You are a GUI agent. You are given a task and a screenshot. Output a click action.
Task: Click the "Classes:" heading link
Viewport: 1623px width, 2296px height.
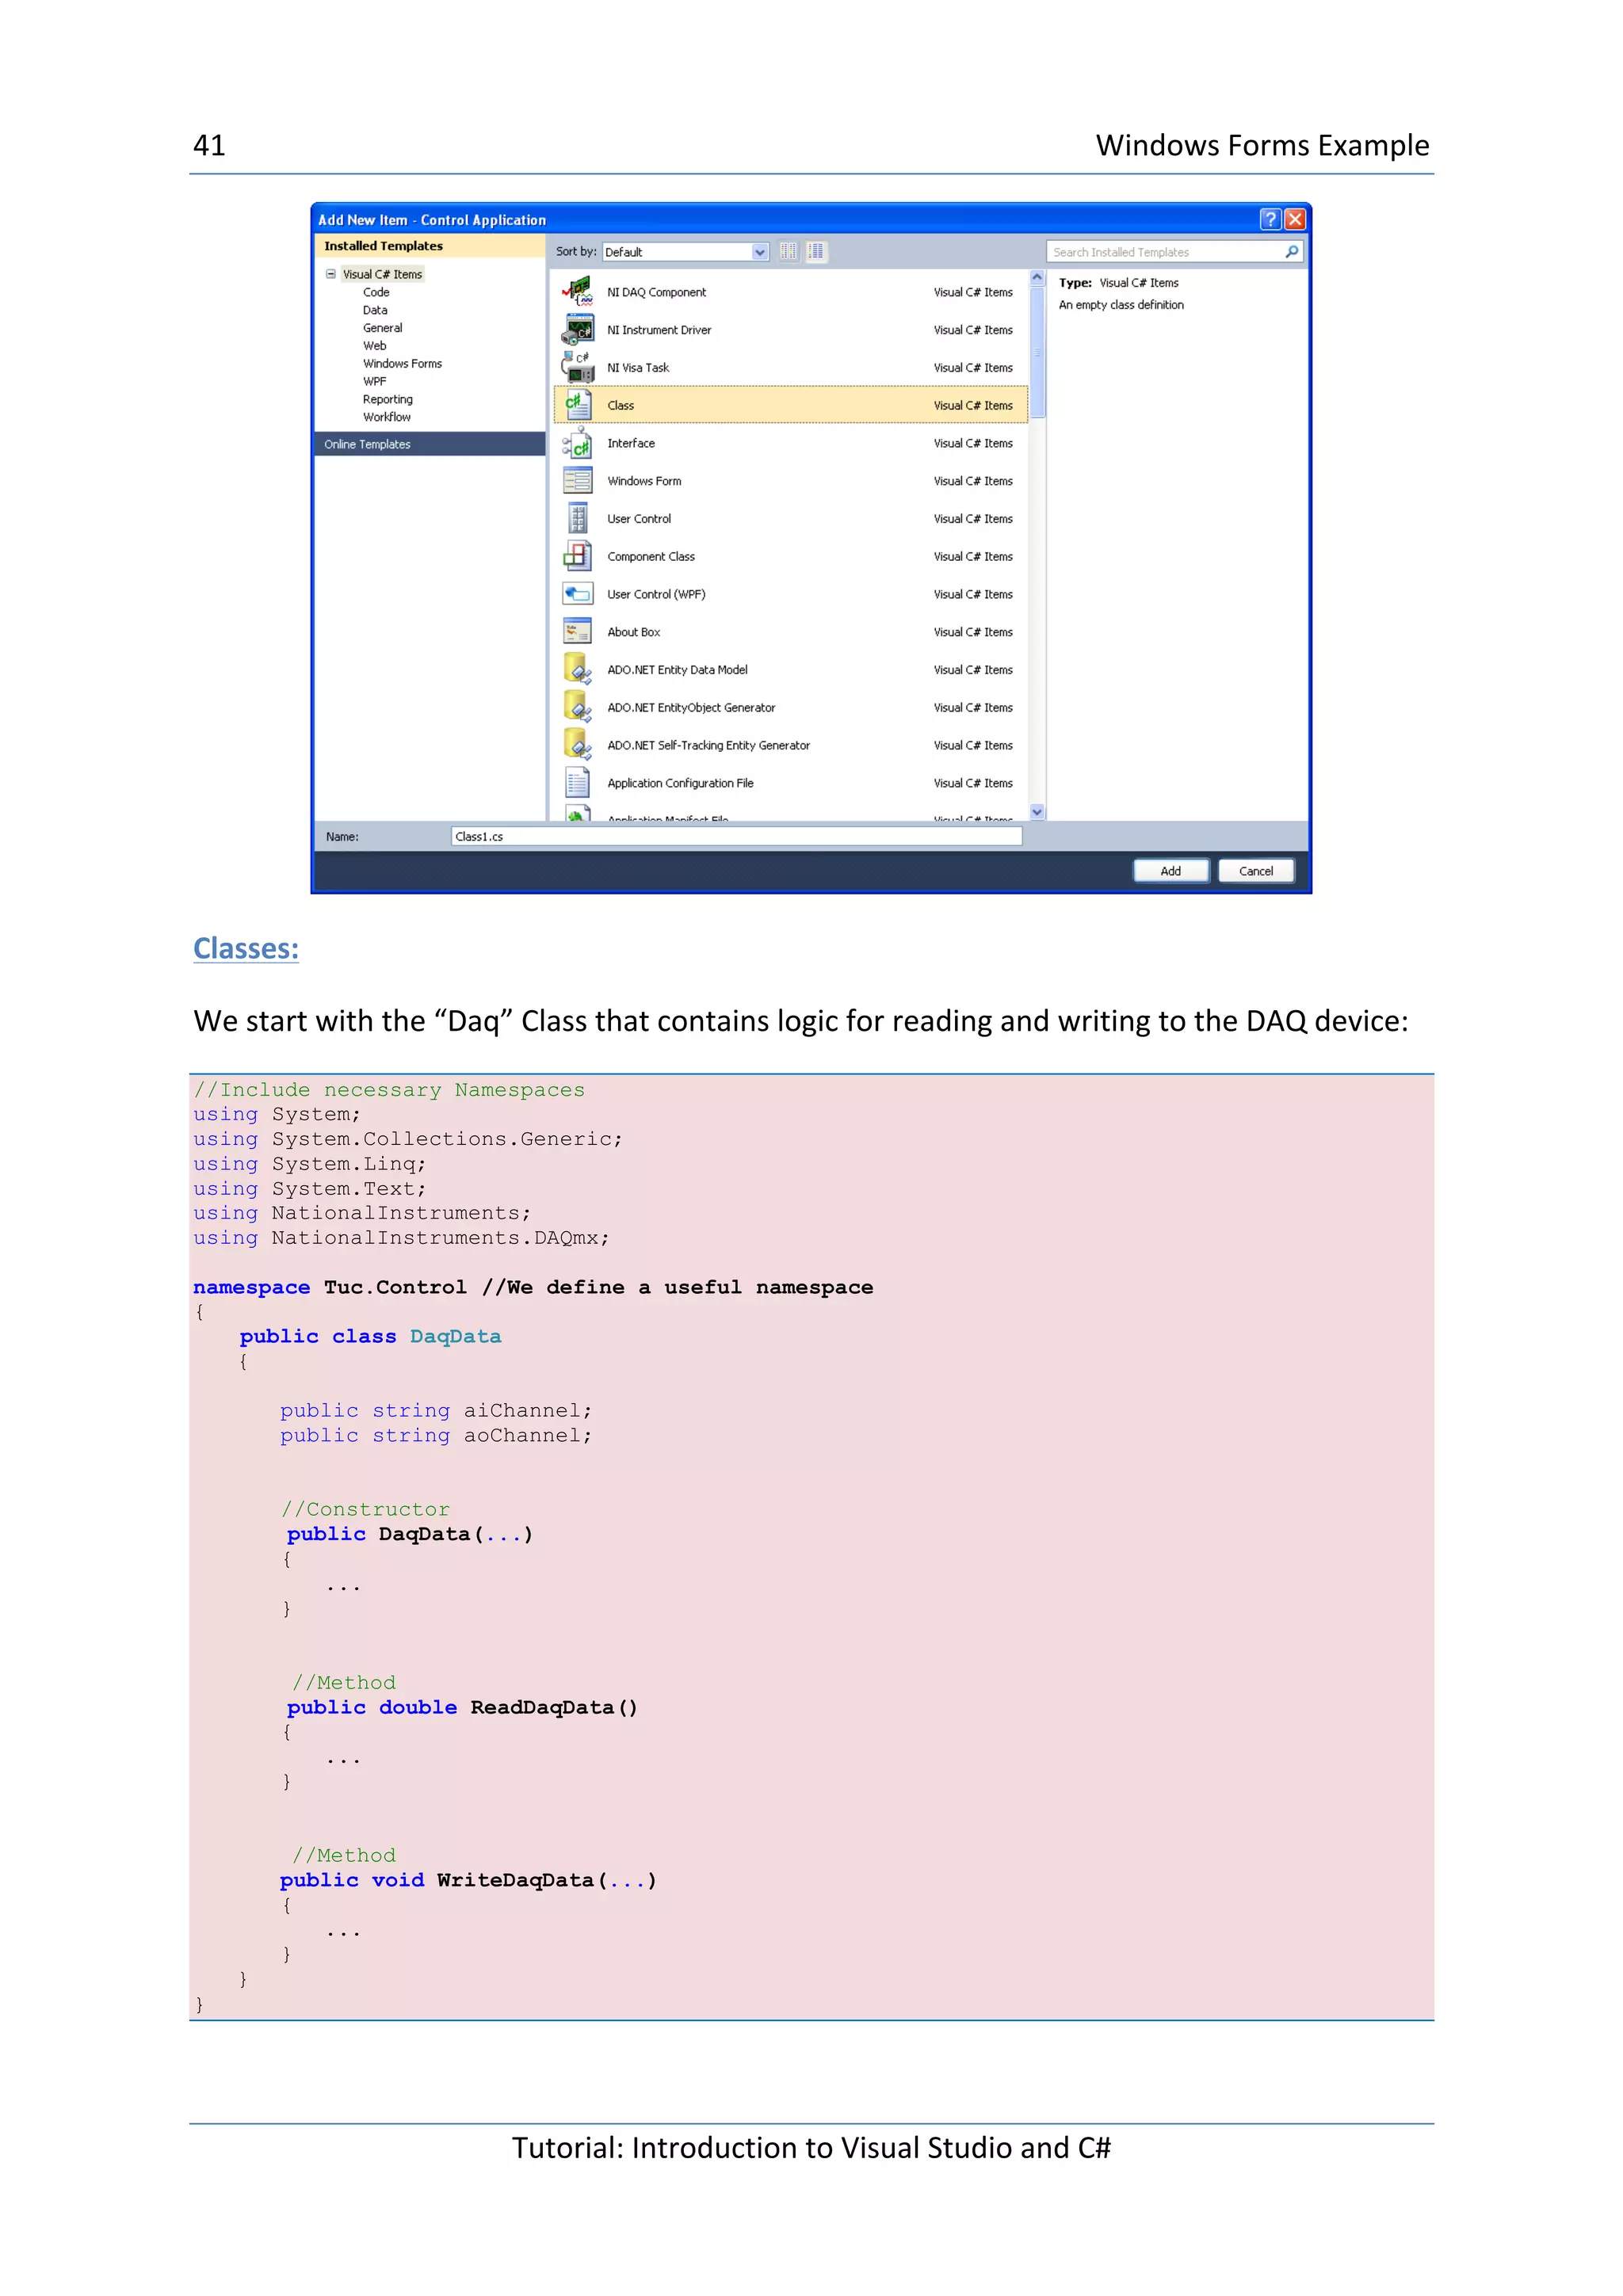point(246,948)
